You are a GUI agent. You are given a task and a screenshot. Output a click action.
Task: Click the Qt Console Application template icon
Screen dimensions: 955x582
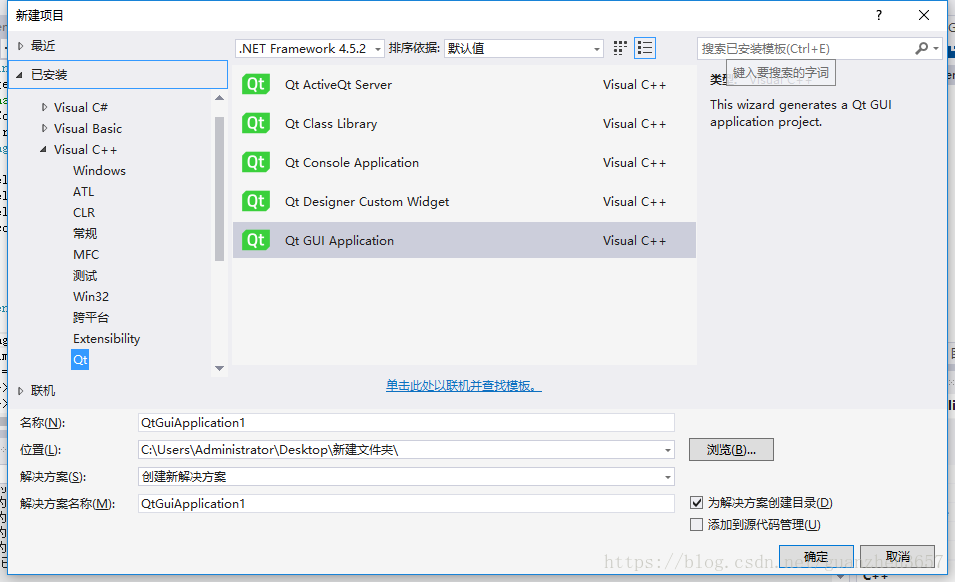coord(256,162)
